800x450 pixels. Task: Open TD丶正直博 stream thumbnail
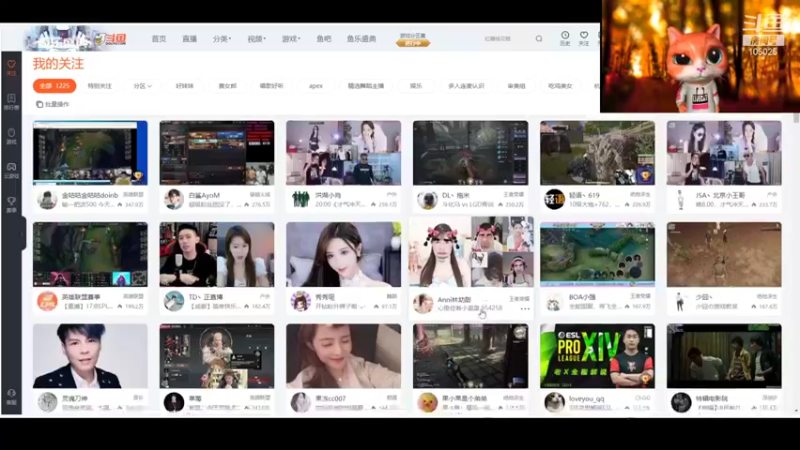(x=217, y=254)
